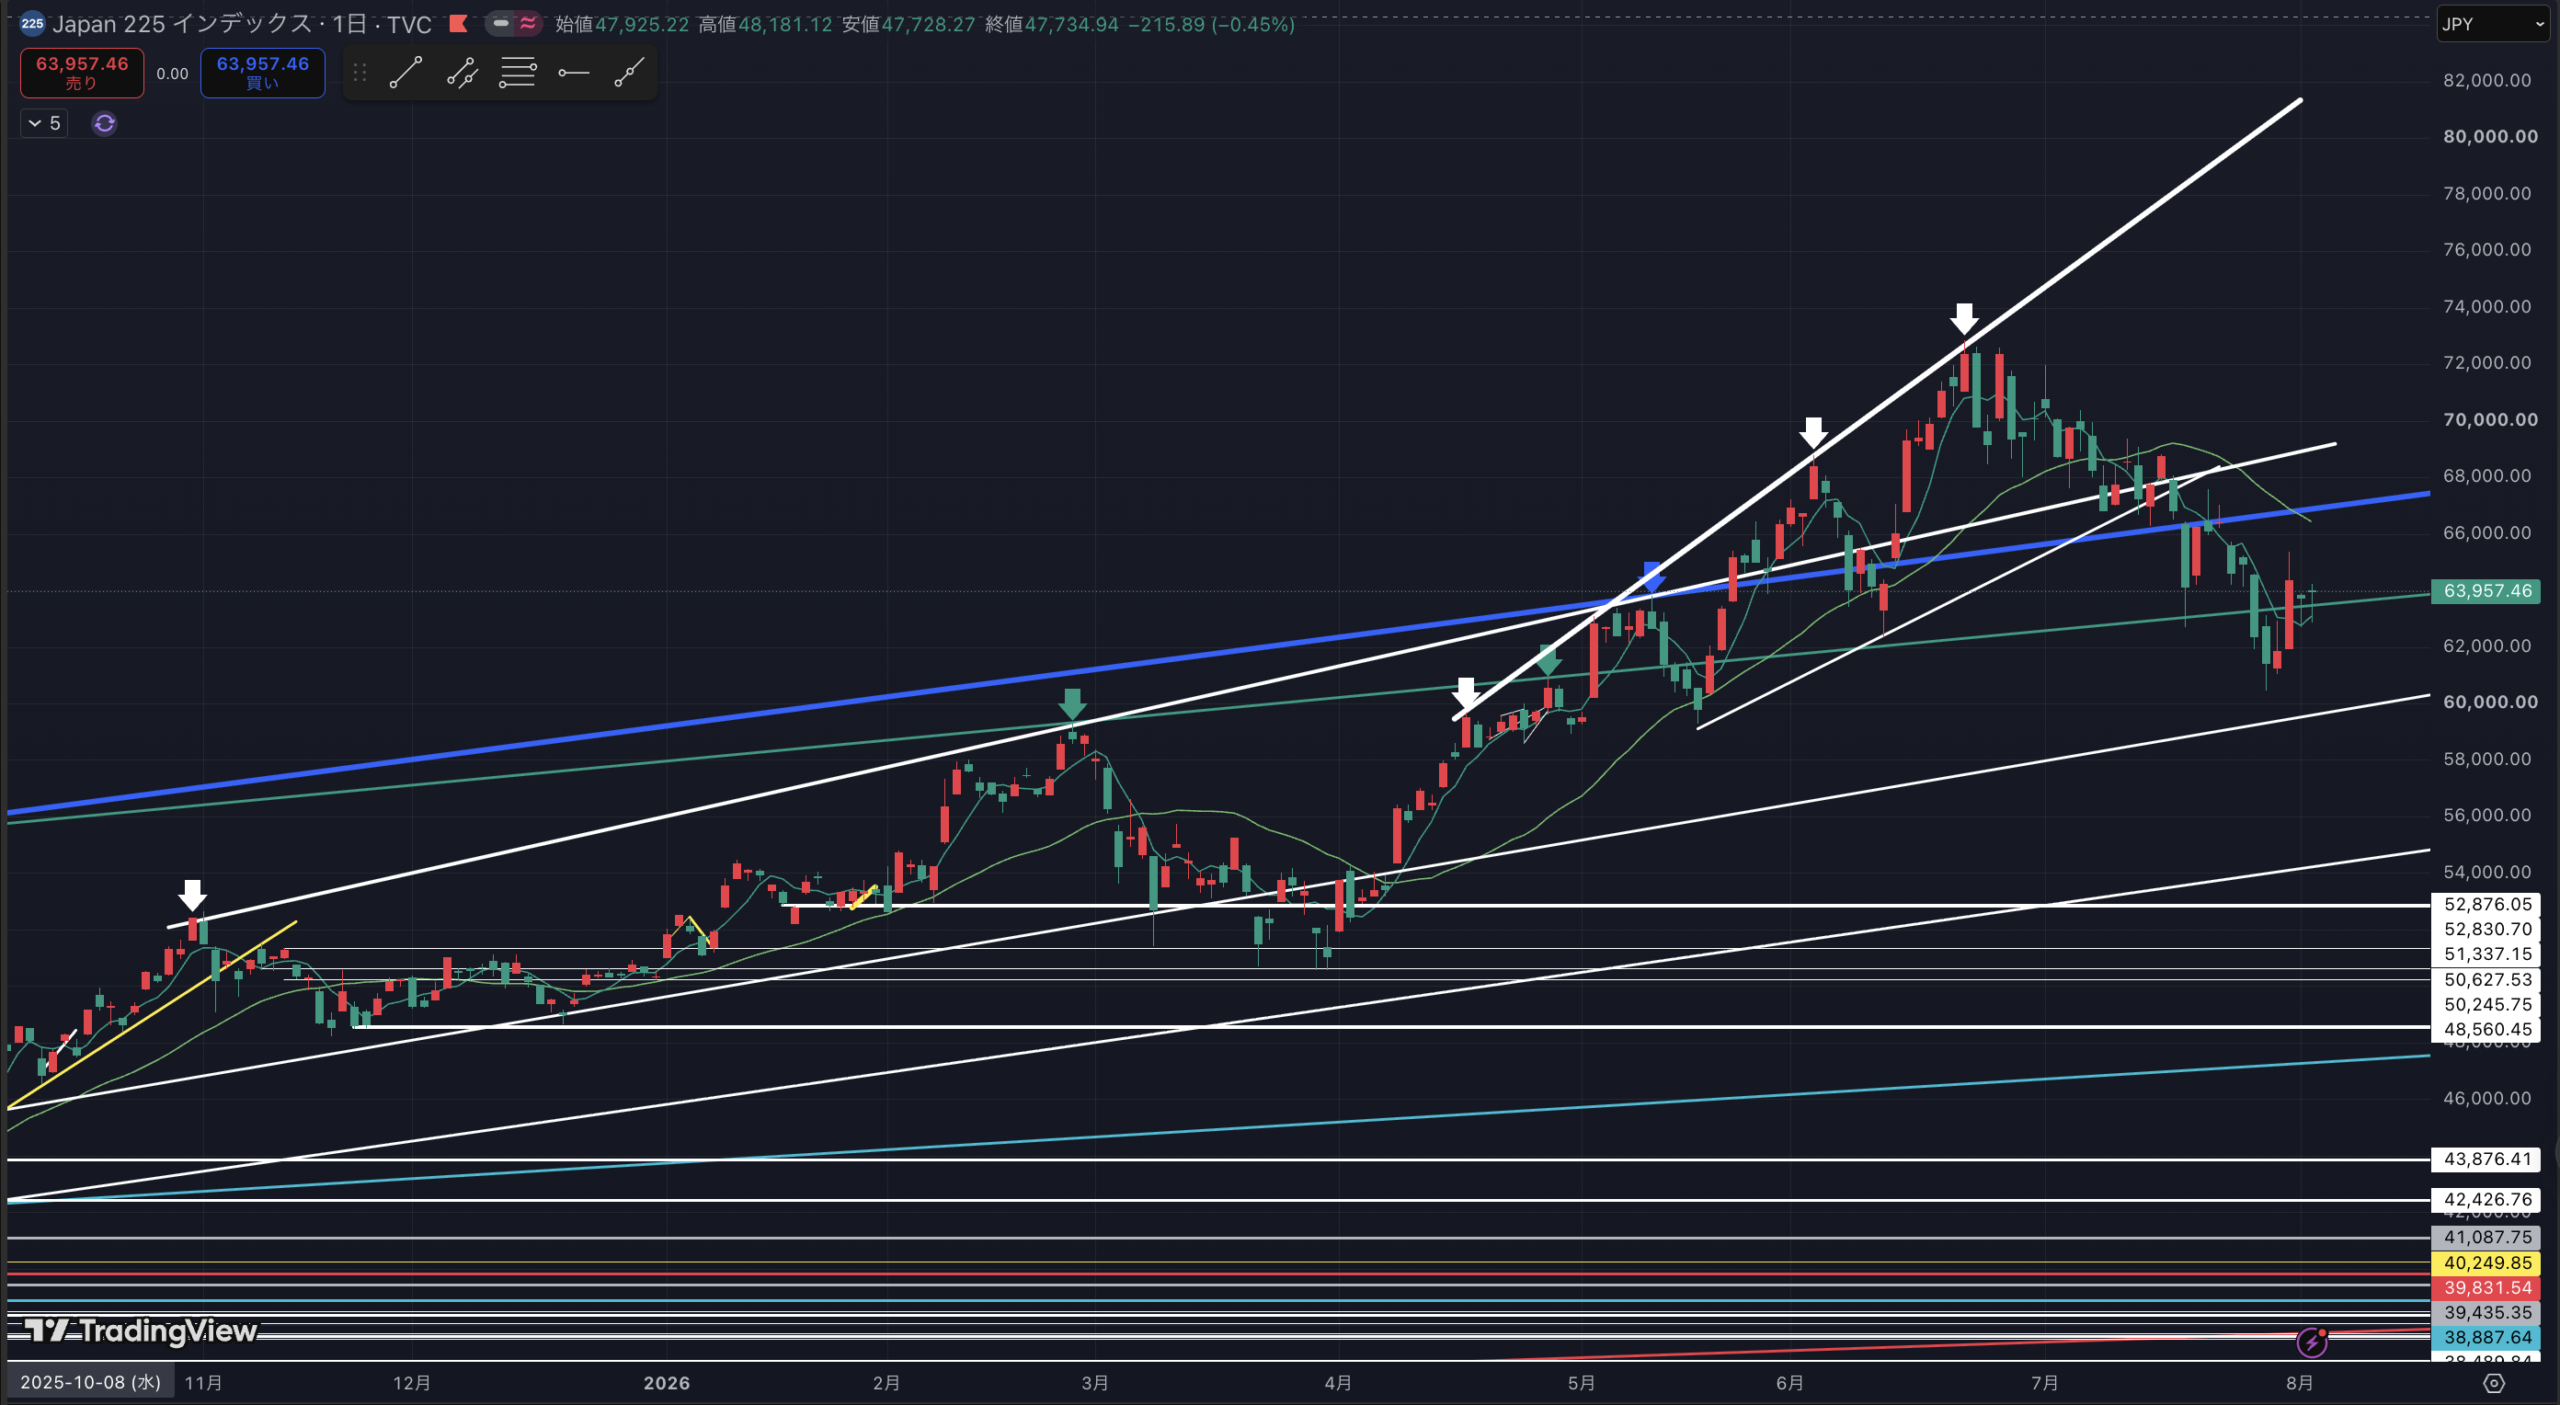Click the low price 安値 47,728.27

click(908, 24)
